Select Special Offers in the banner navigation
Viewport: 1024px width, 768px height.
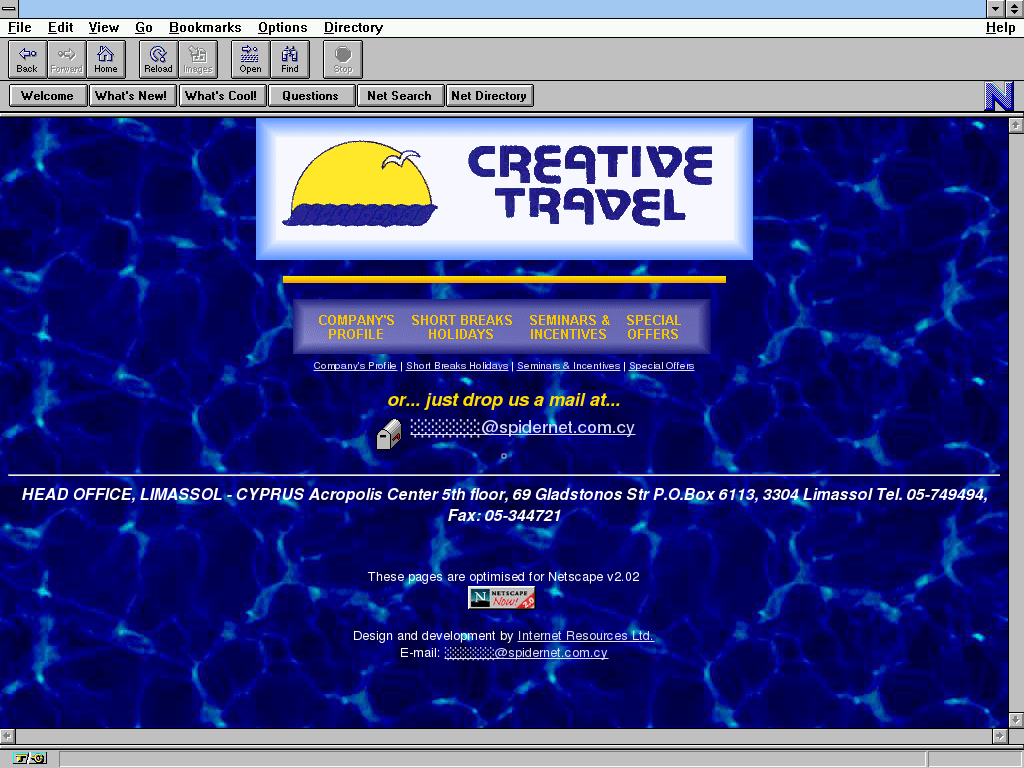(653, 327)
